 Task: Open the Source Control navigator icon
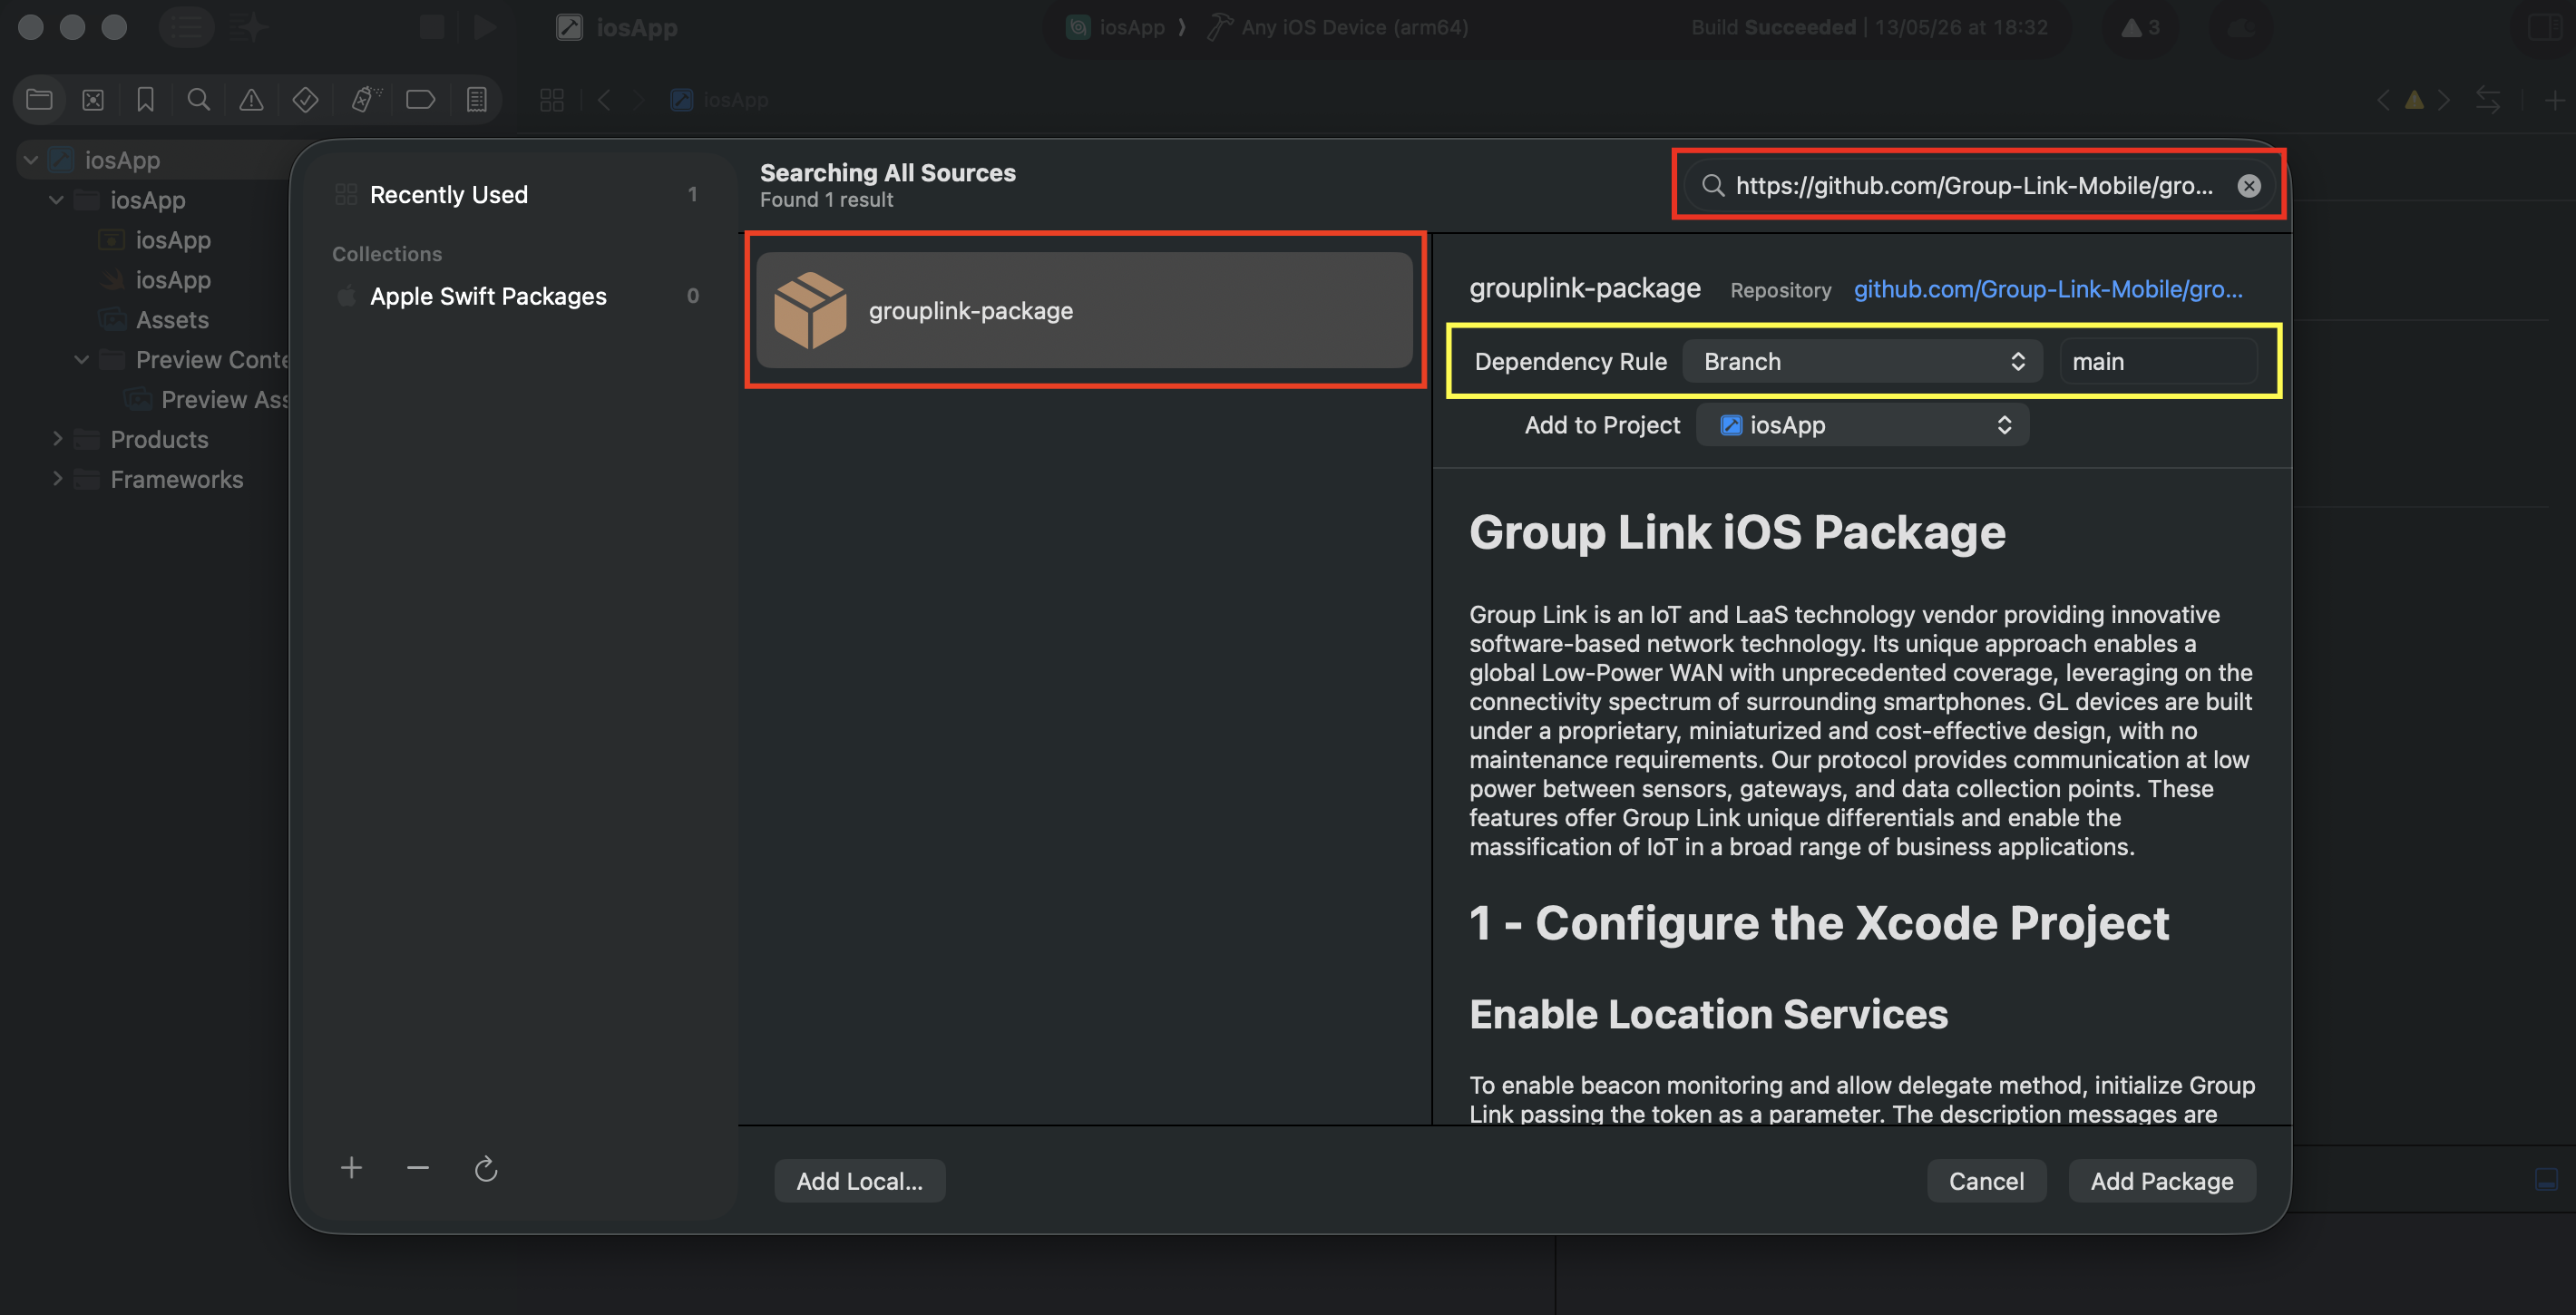[x=93, y=100]
